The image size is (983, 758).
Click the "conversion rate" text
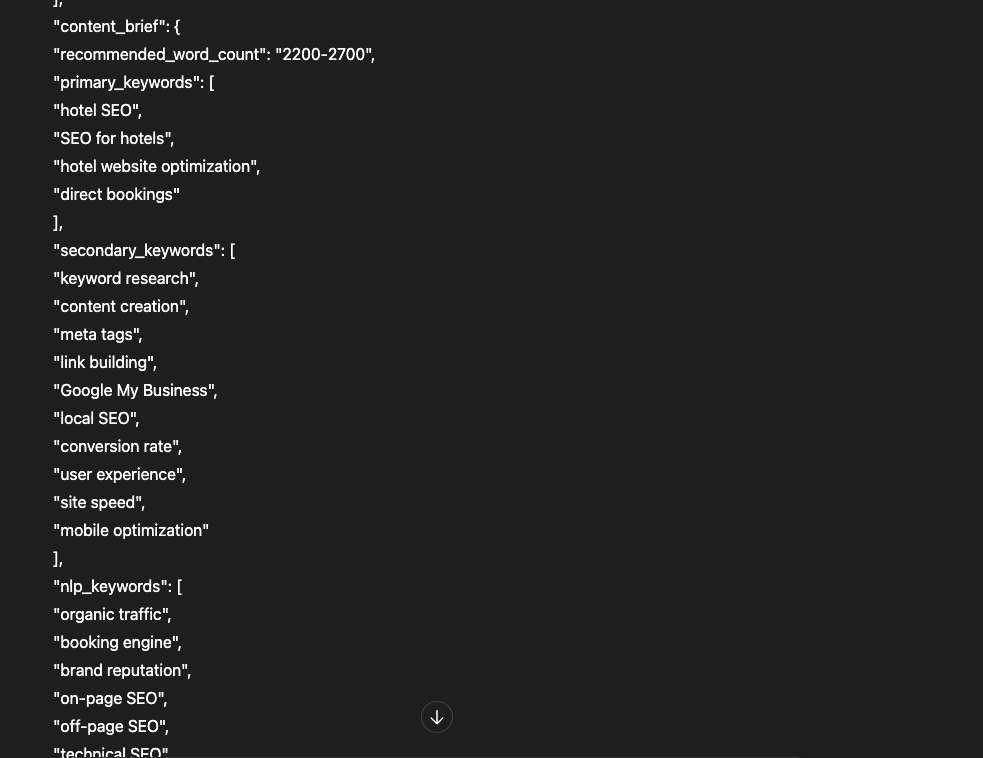pyautogui.click(x=117, y=447)
